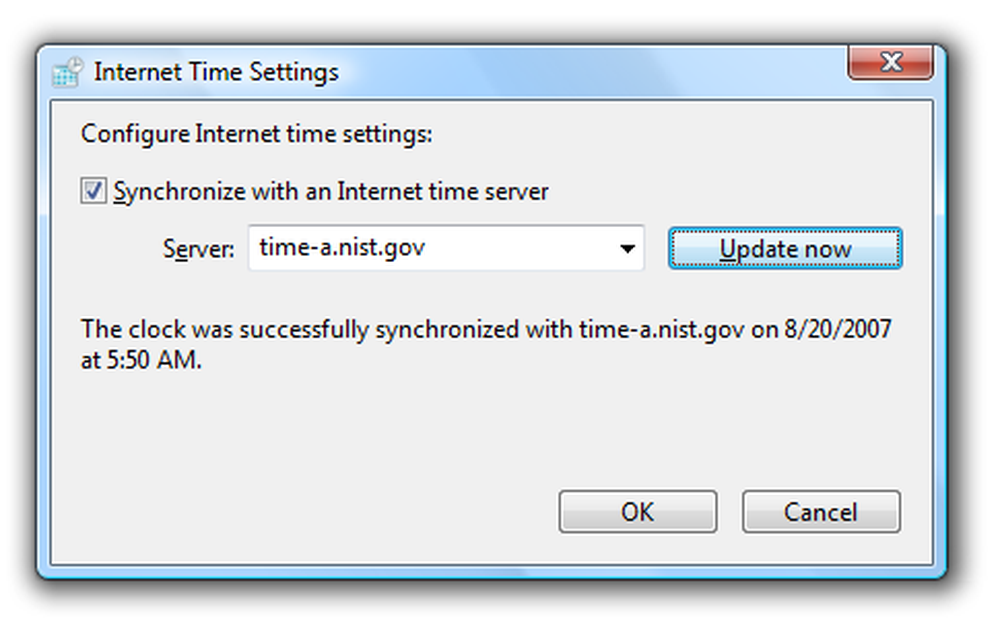The image size is (1000, 632).
Task: Click the "Configure Internet time settings:" heading
Action: point(256,134)
